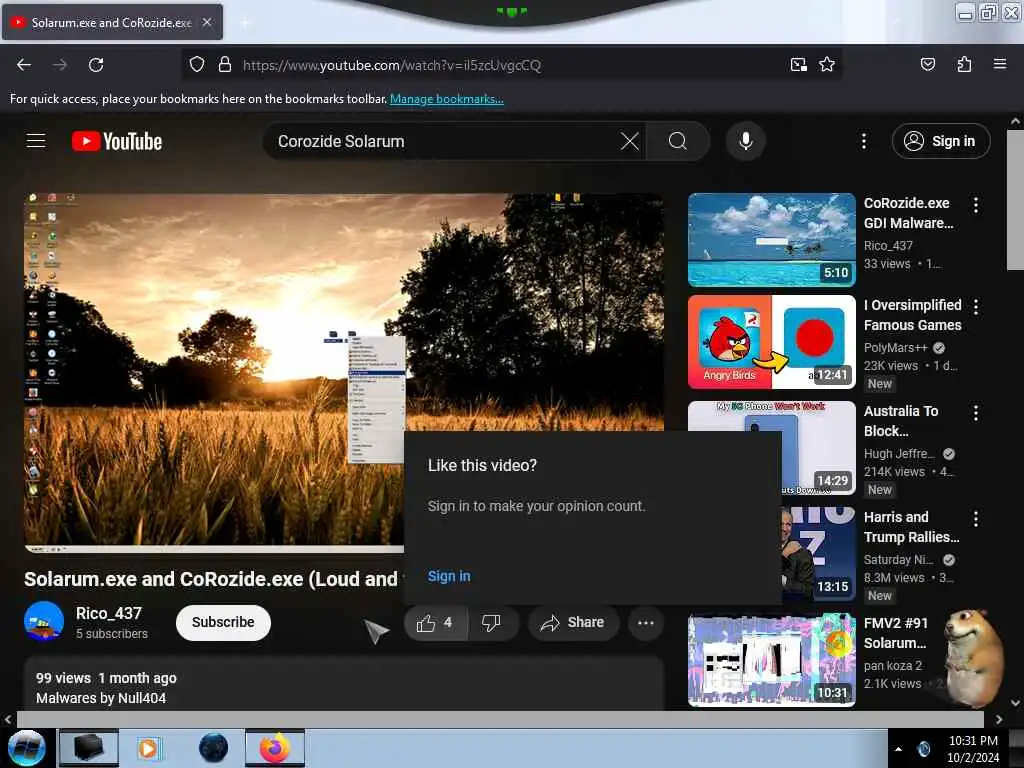
Task: Open CoRozide.exe GDI Malware thumbnail
Action: [x=771, y=240]
